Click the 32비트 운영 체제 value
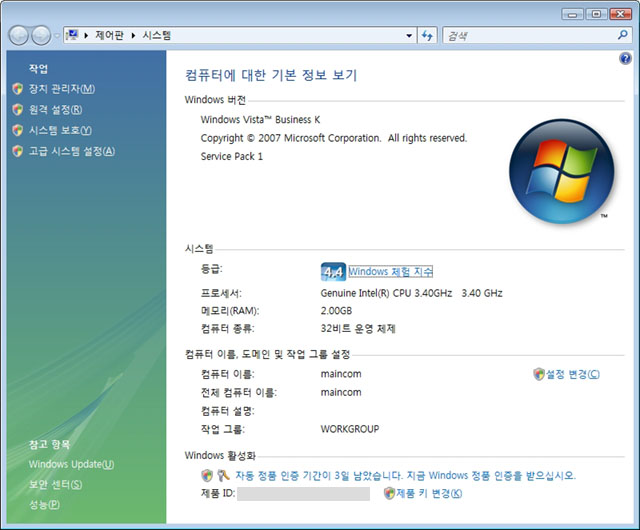The height and width of the screenshot is (530, 640). click(x=358, y=329)
